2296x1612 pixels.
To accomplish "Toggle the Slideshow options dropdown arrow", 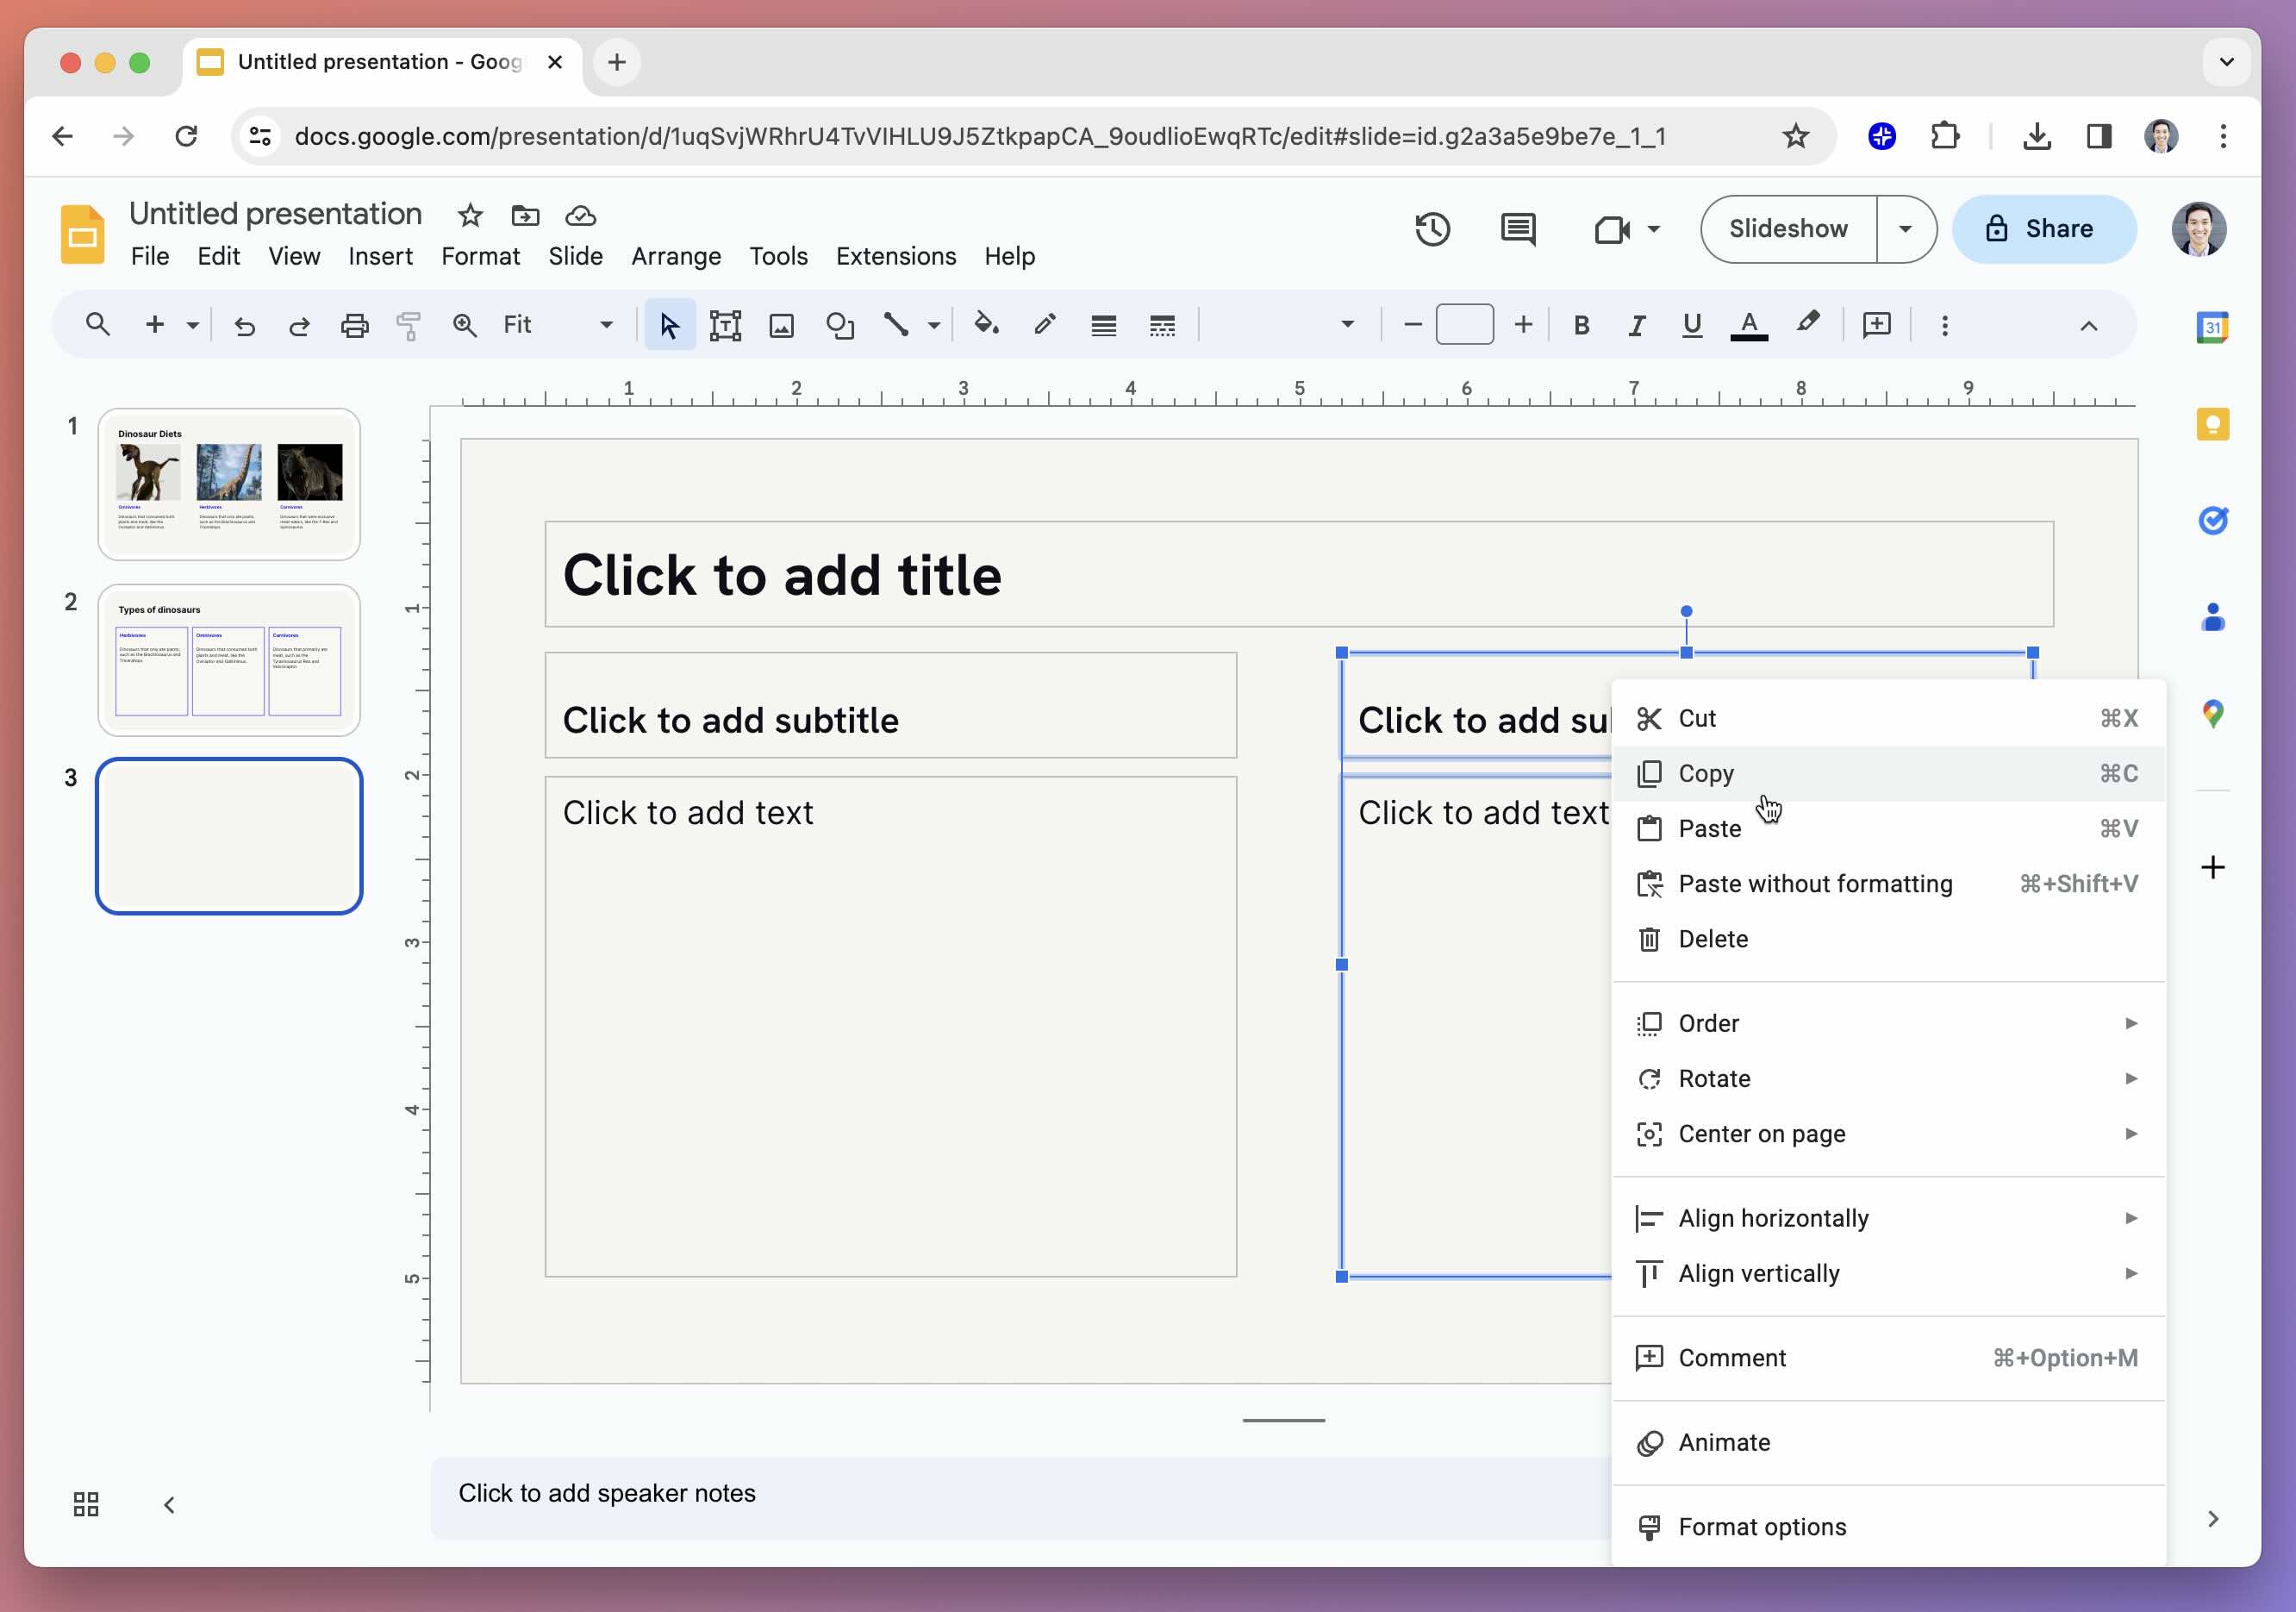I will point(1909,228).
